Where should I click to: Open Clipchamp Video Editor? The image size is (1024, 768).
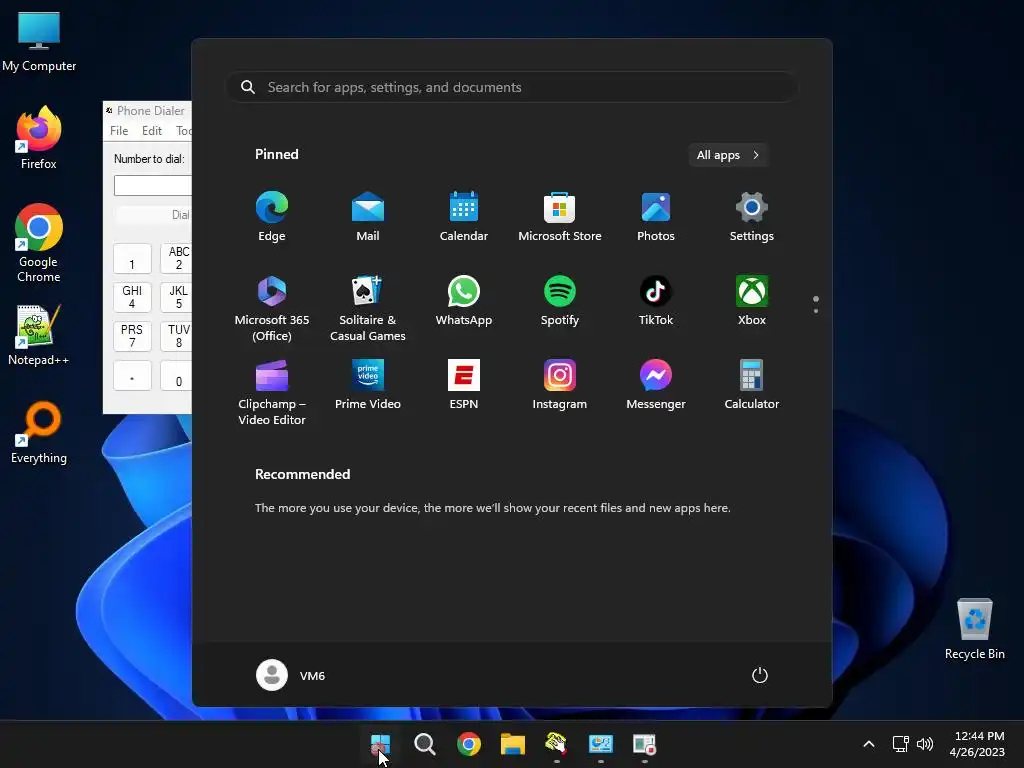point(272,392)
